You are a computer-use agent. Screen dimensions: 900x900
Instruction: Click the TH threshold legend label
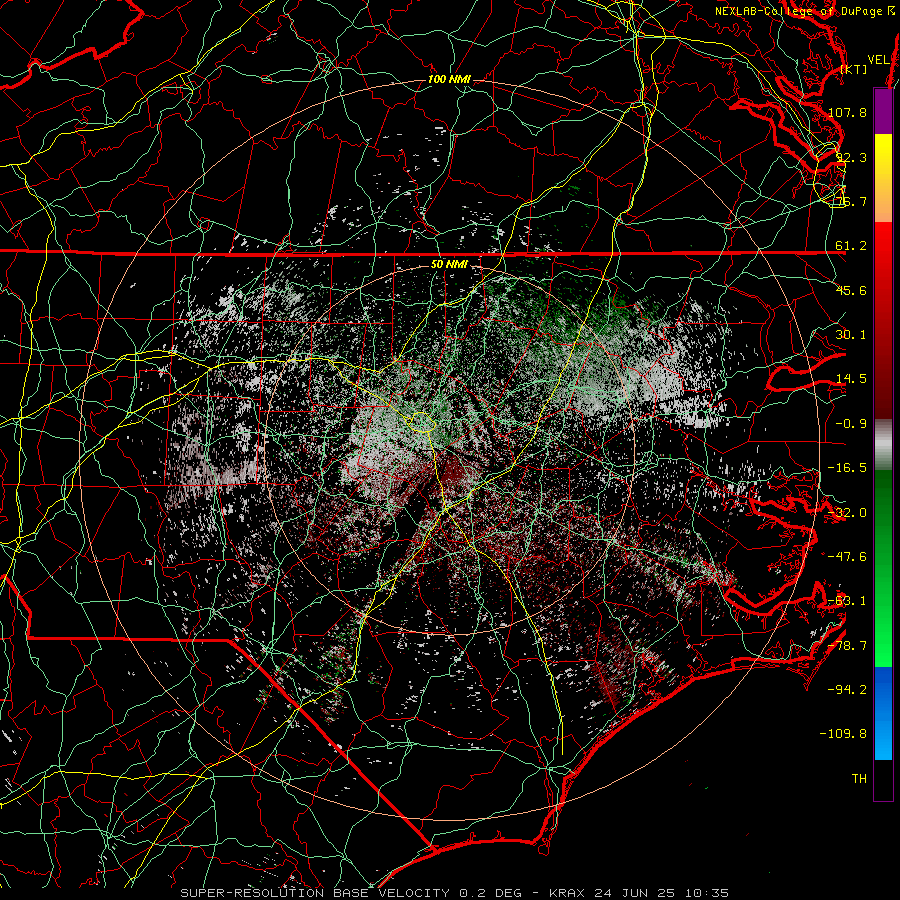coord(859,778)
